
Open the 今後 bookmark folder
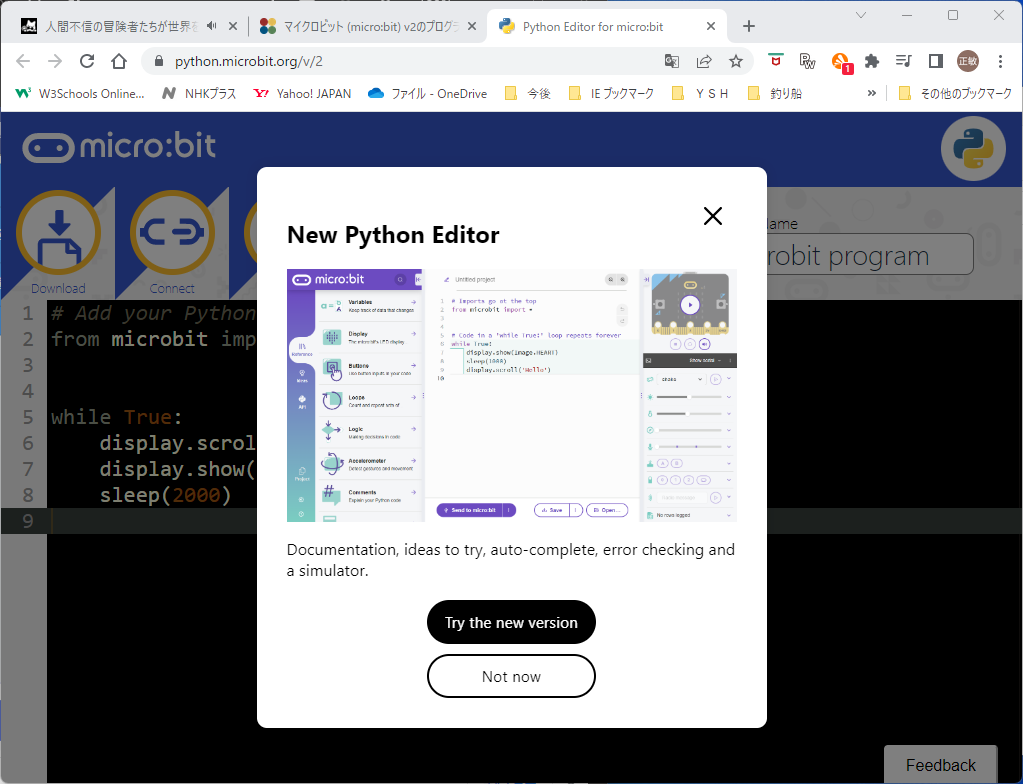coord(528,94)
